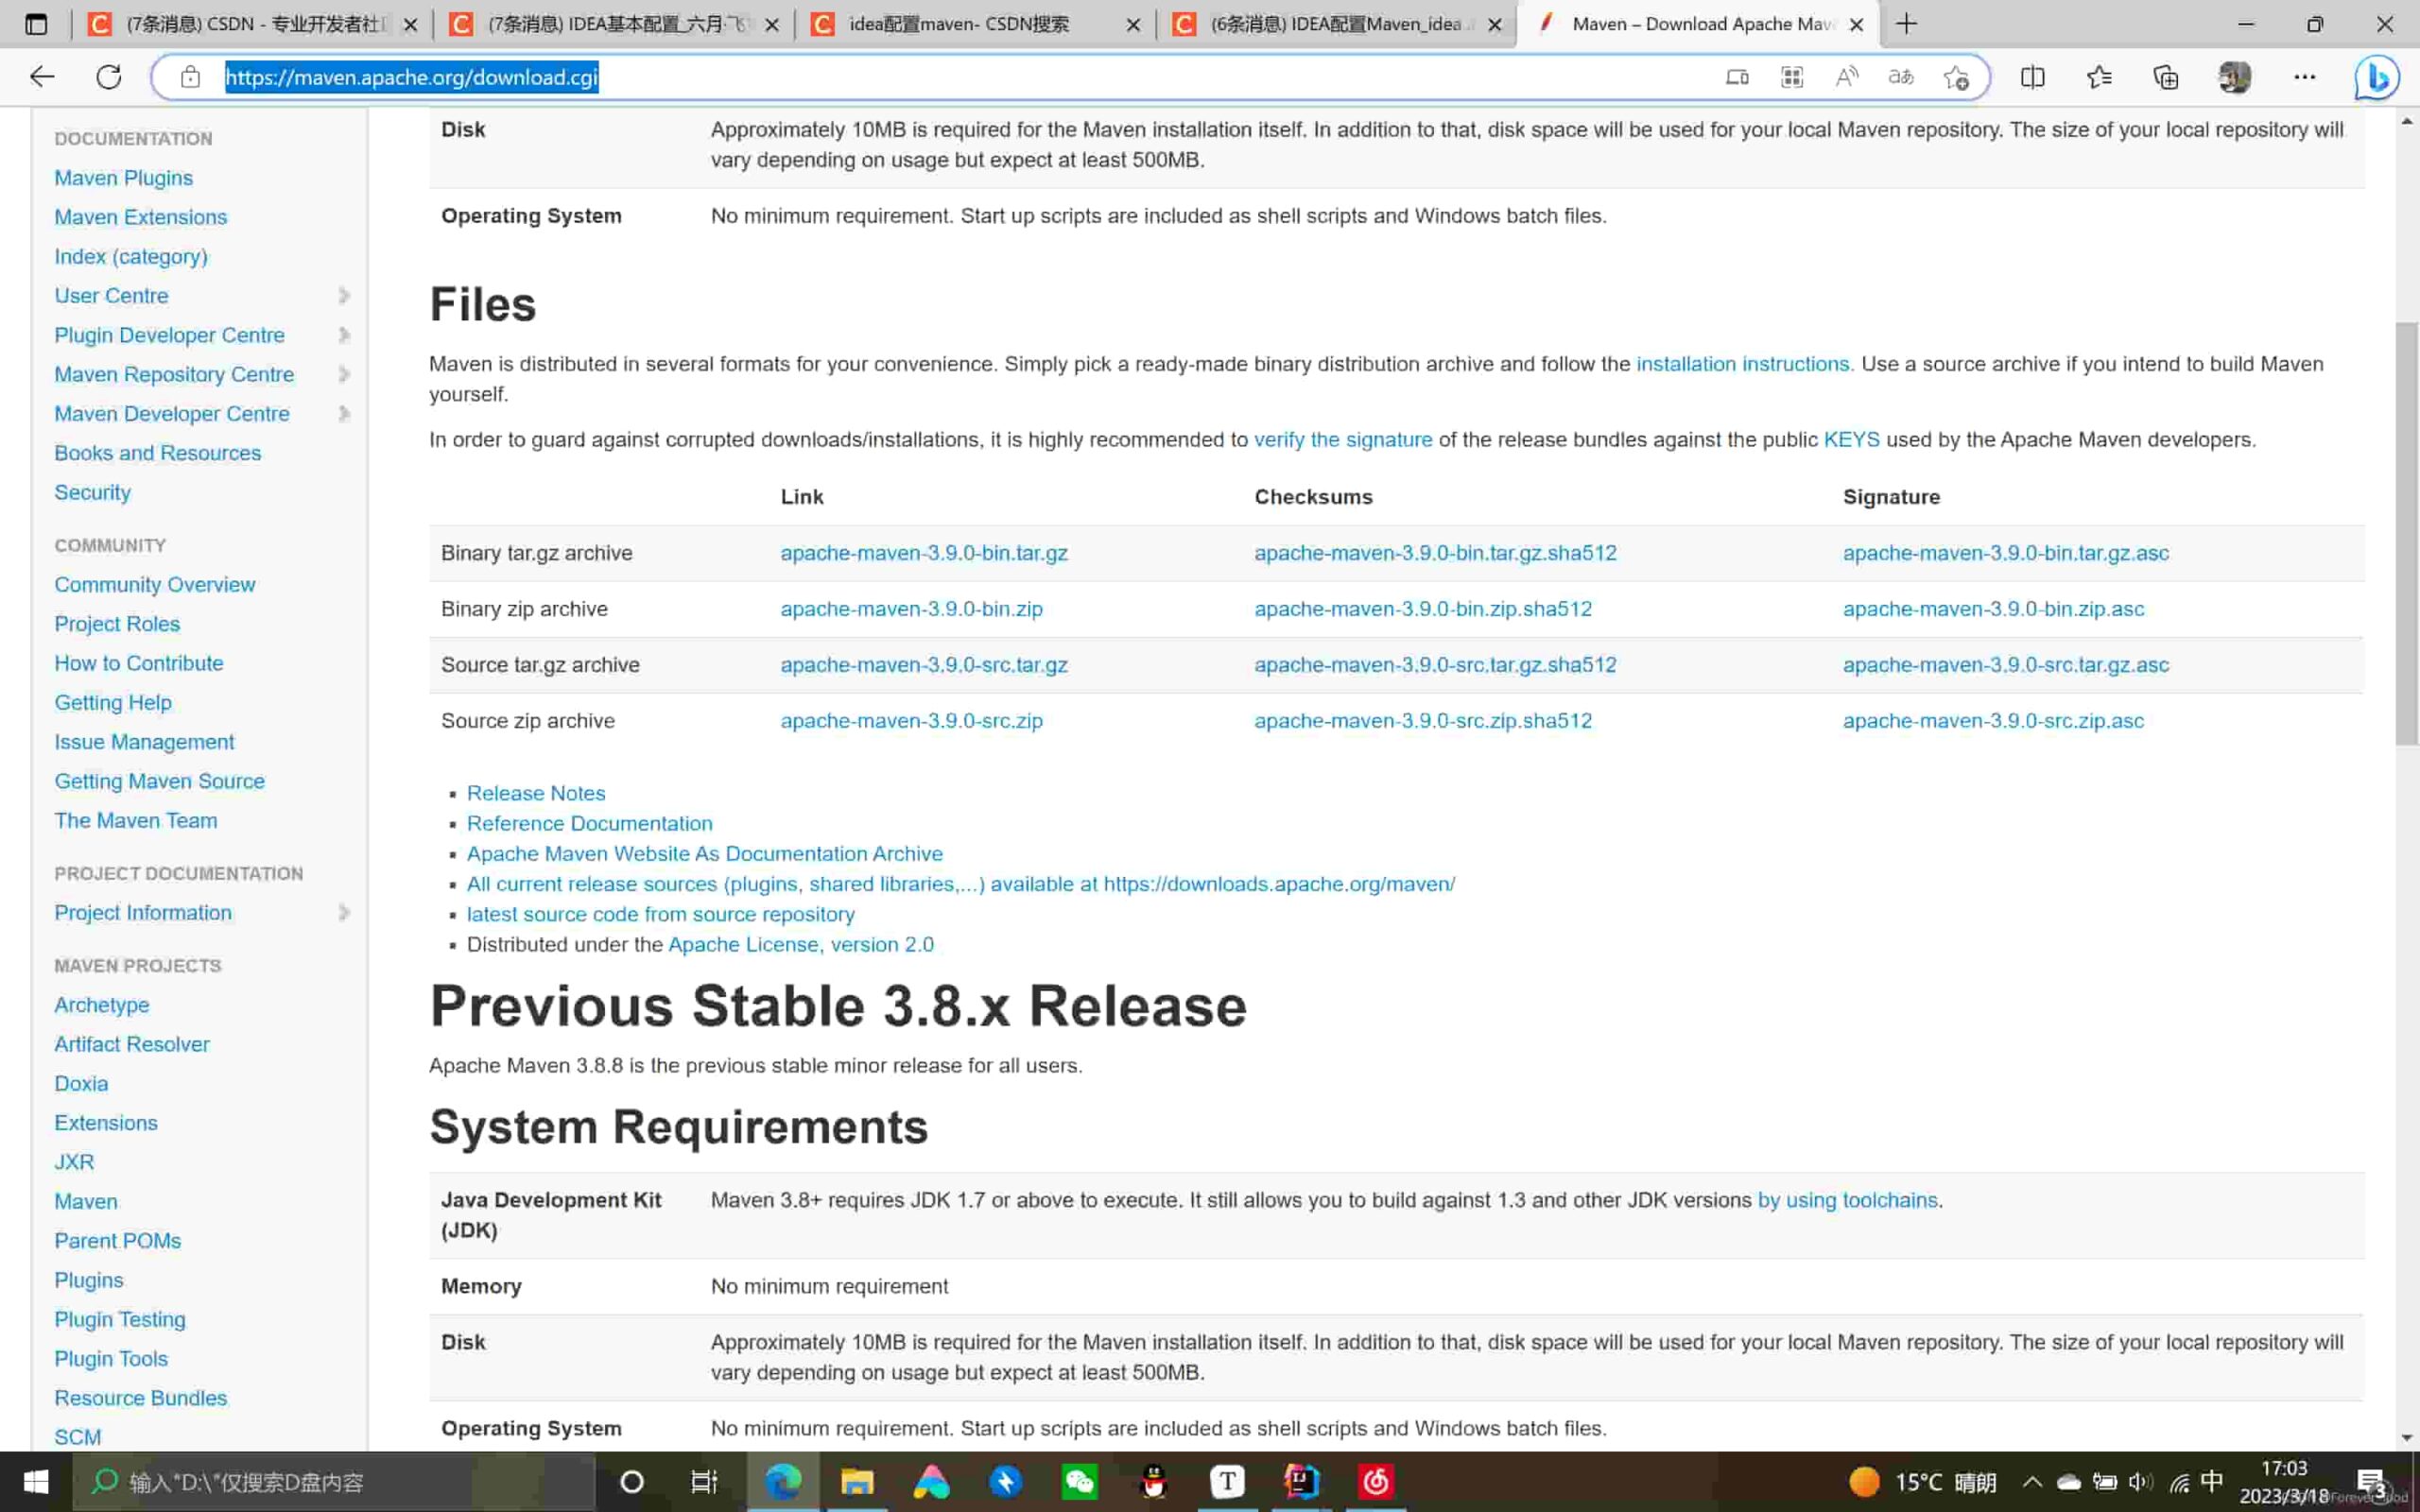
Task: Click the Maven Plugins documentation link
Action: [124, 176]
